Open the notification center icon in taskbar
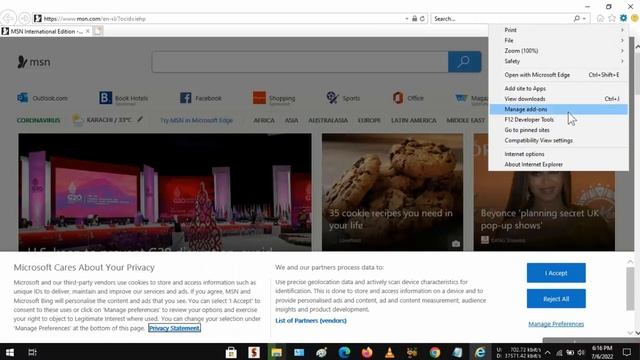This screenshot has width=640, height=360. click(x=627, y=352)
